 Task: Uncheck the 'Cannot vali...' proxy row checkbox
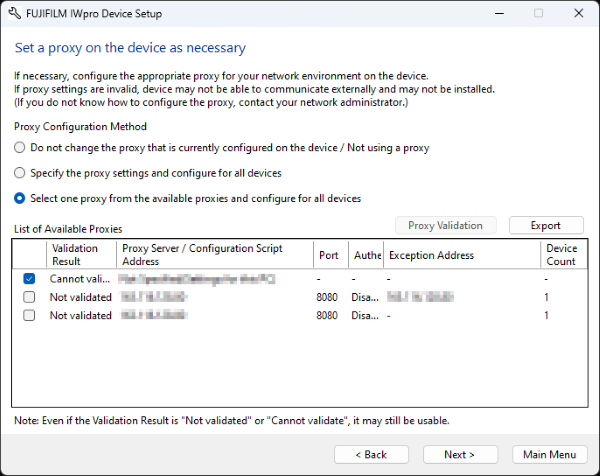pyautogui.click(x=29, y=279)
